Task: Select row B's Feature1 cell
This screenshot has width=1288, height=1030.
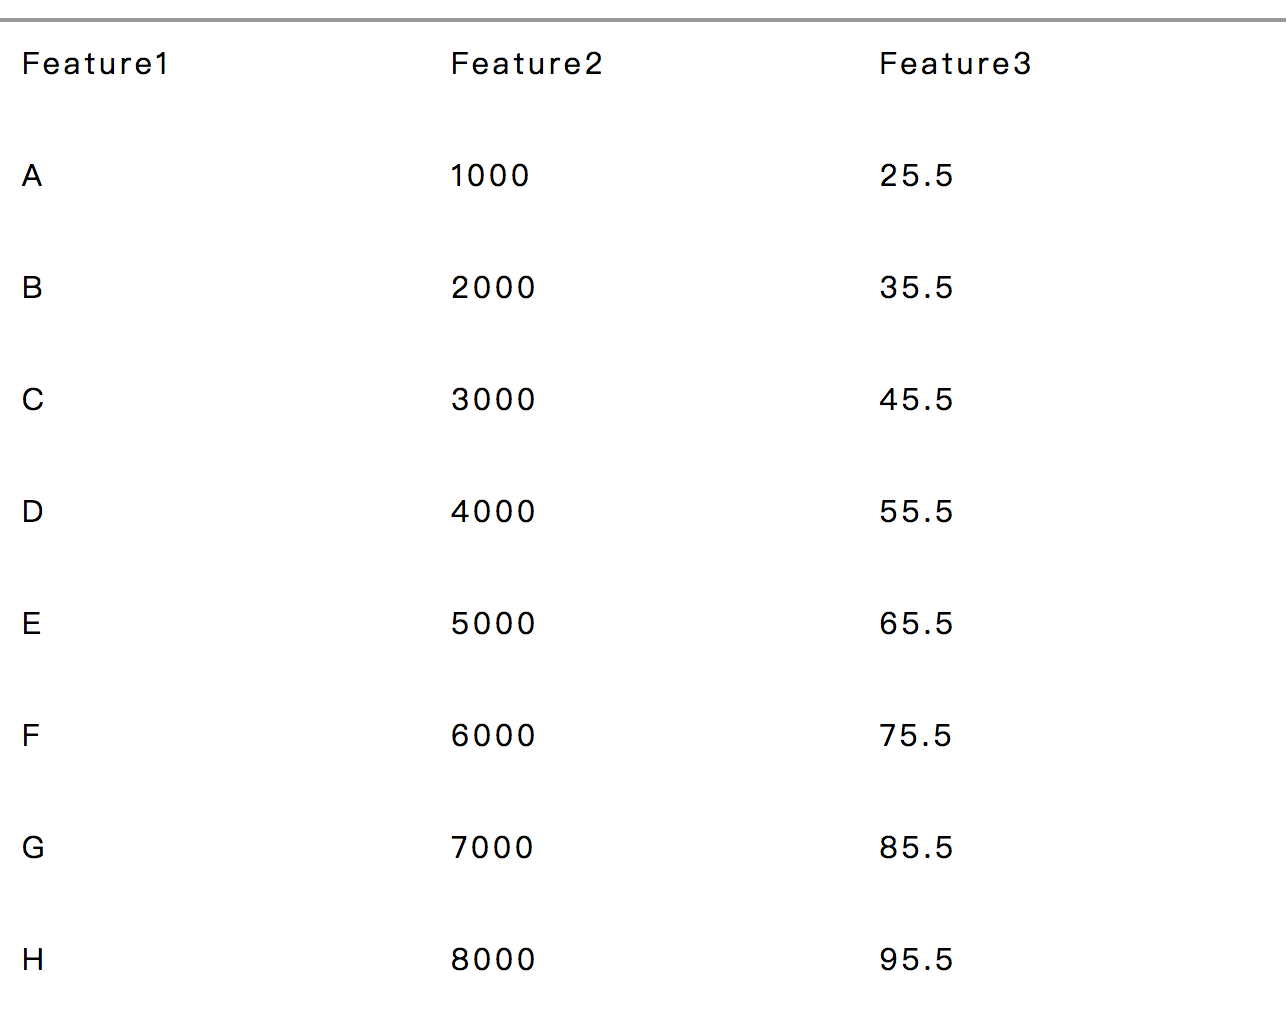Action: click(x=33, y=288)
